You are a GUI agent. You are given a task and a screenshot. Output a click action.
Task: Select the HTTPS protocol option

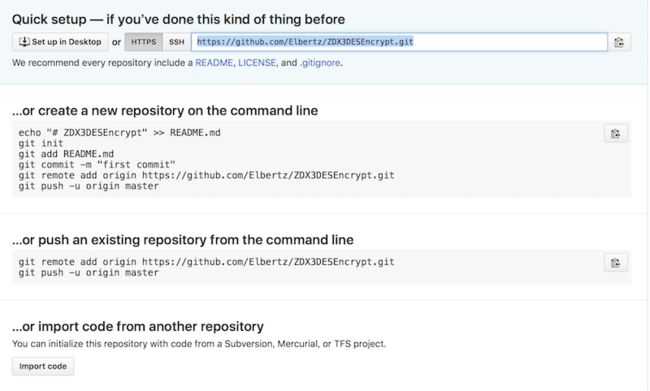pyautogui.click(x=143, y=42)
